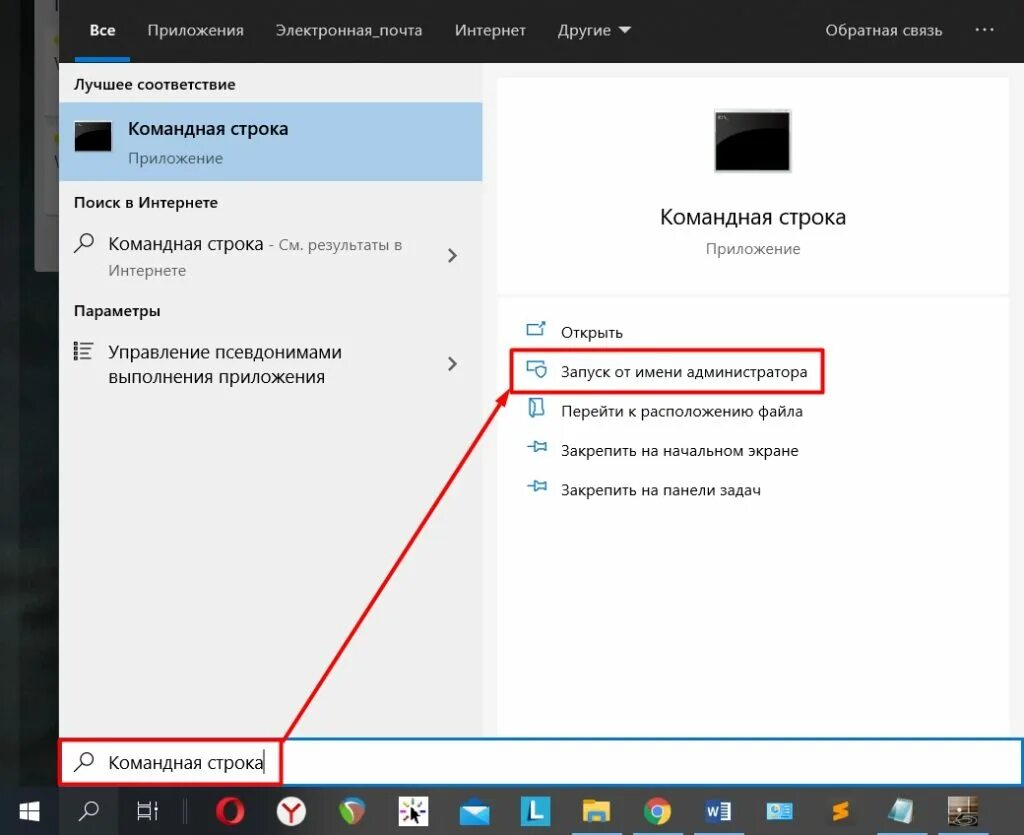Viewport: 1024px width, 835px height.
Task: Select 'Командная строка' best match result
Action: tap(271, 142)
